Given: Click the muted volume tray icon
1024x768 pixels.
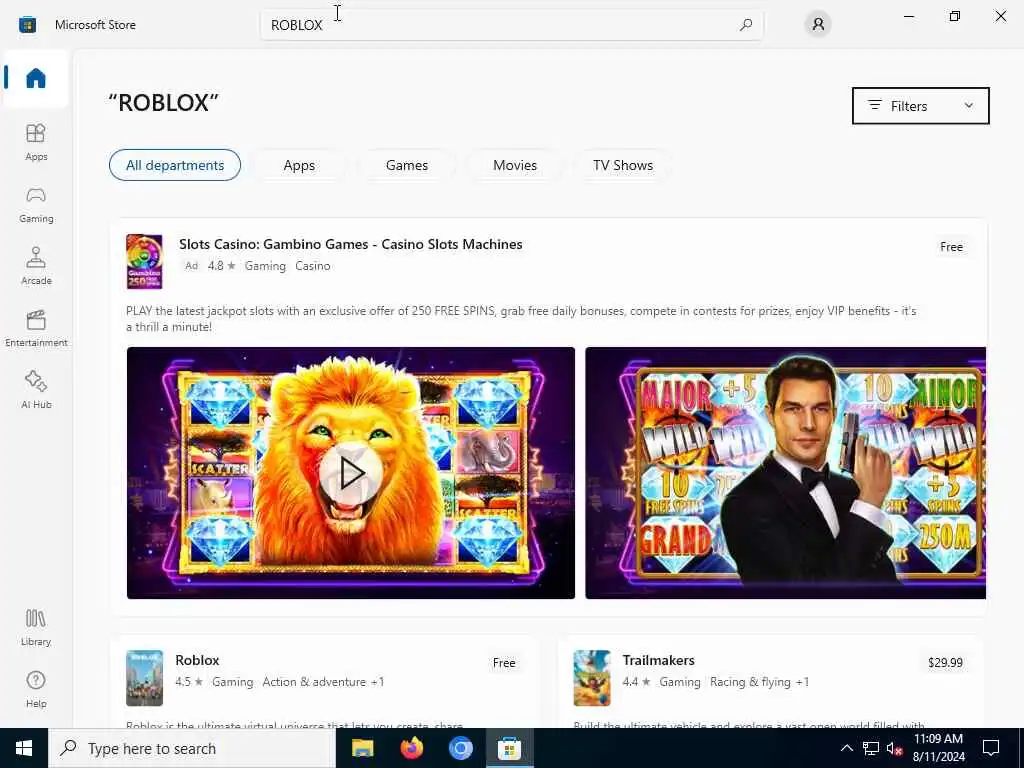Looking at the screenshot, I should pos(894,748).
